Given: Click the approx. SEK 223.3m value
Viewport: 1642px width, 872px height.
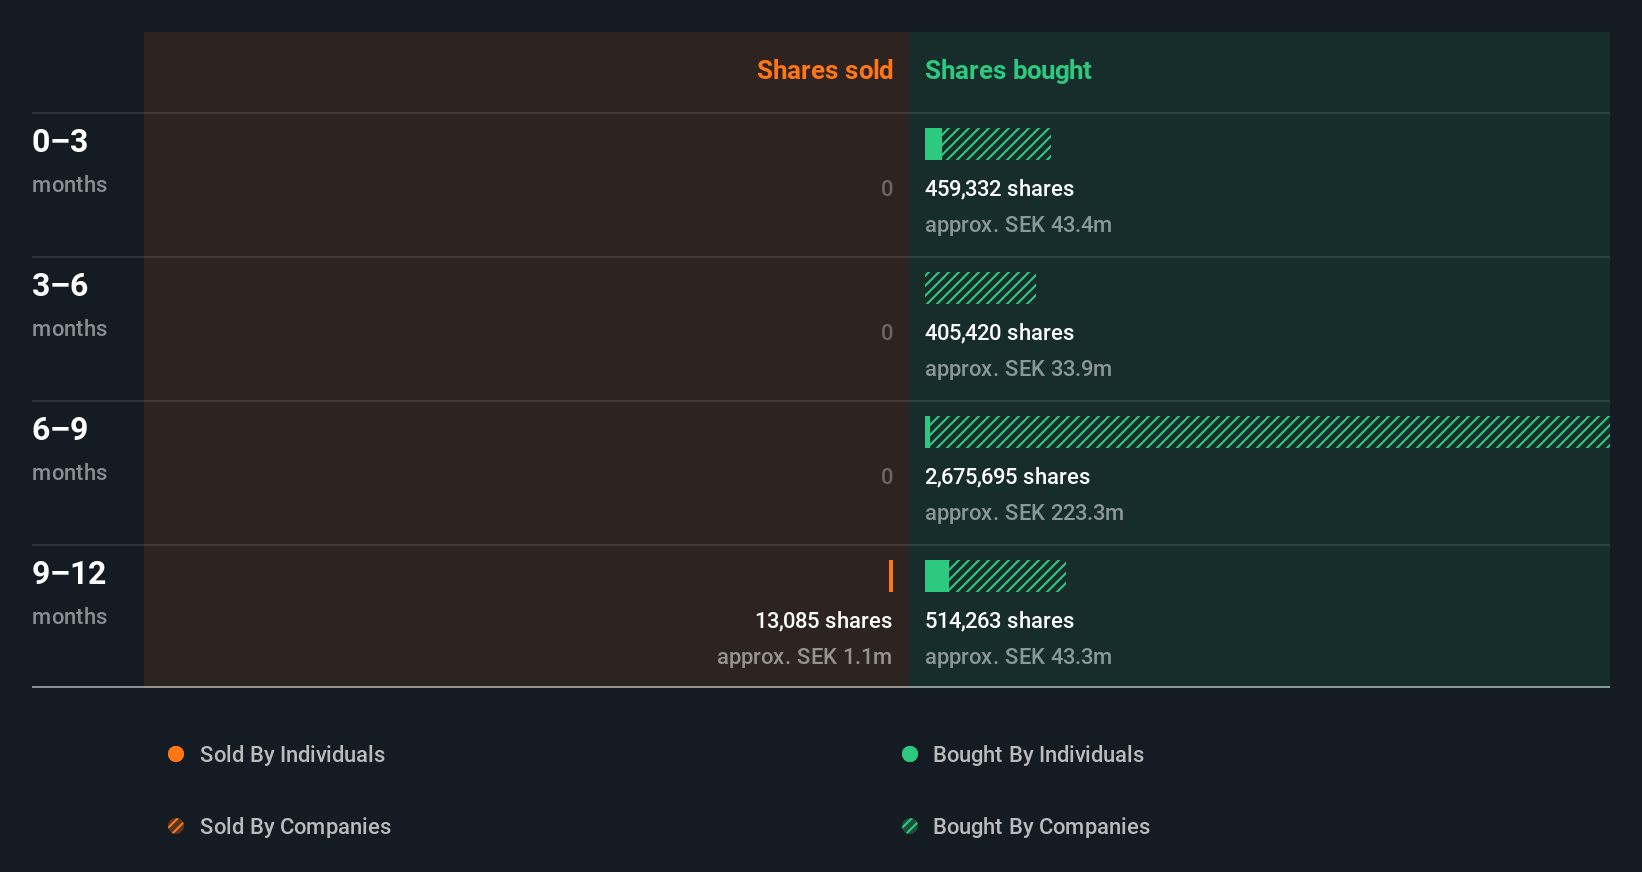Looking at the screenshot, I should click(1024, 513).
